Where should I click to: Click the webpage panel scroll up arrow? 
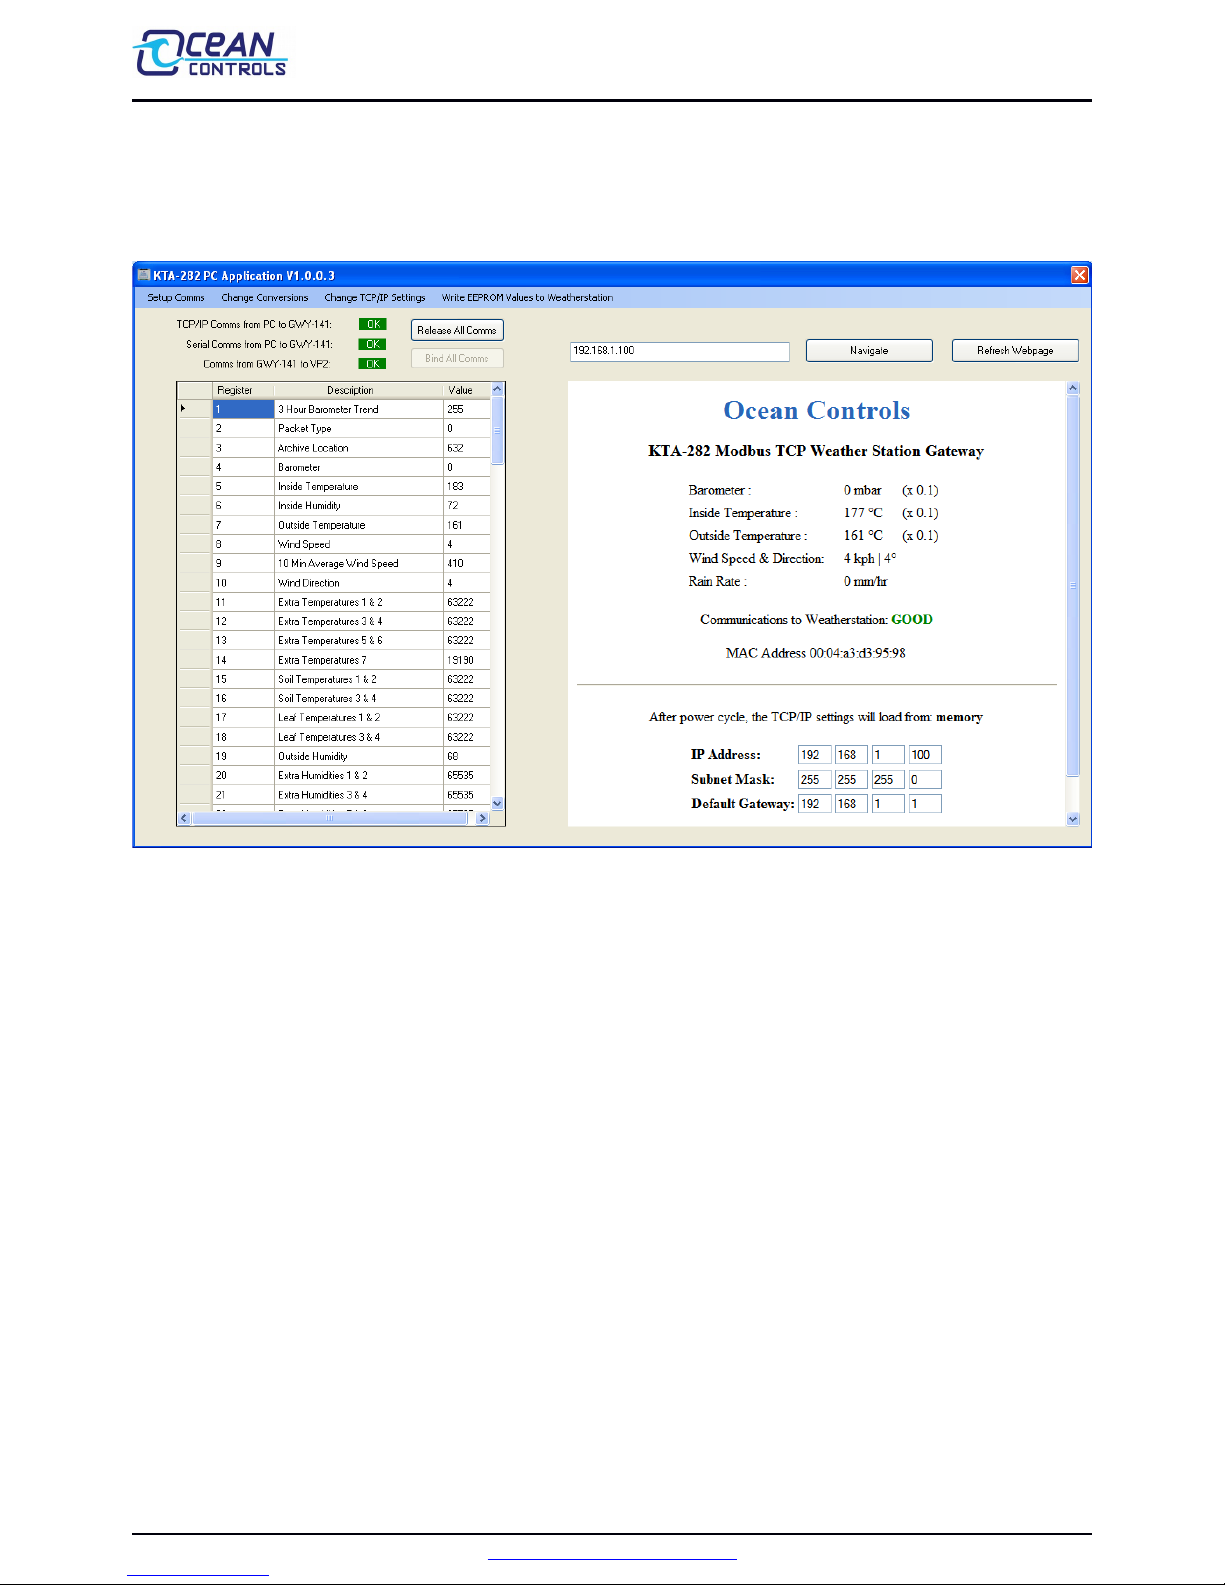pos(1073,388)
